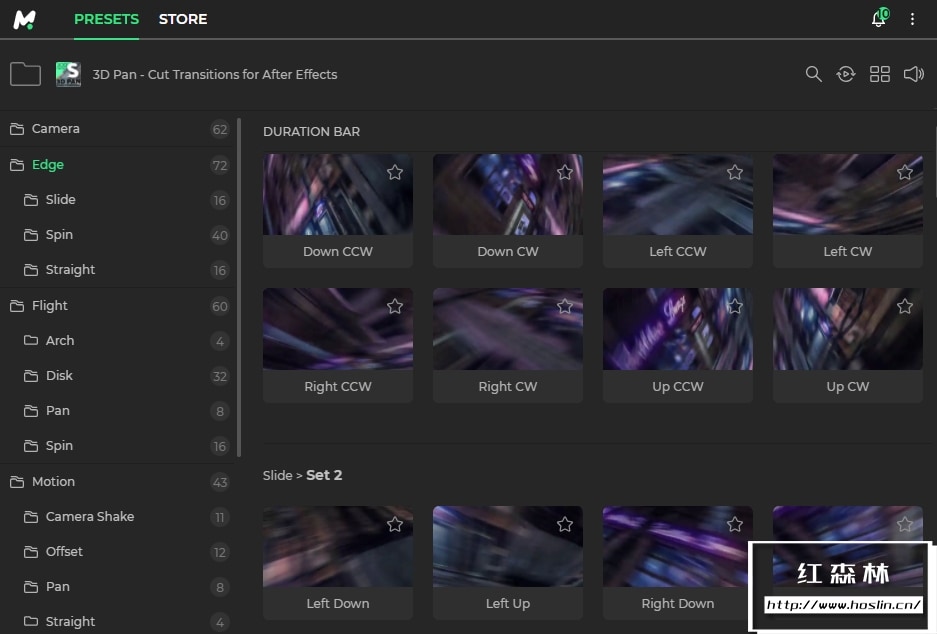Open the Slide subfolder under Edge
This screenshot has height=634, width=937.
pos(118,200)
